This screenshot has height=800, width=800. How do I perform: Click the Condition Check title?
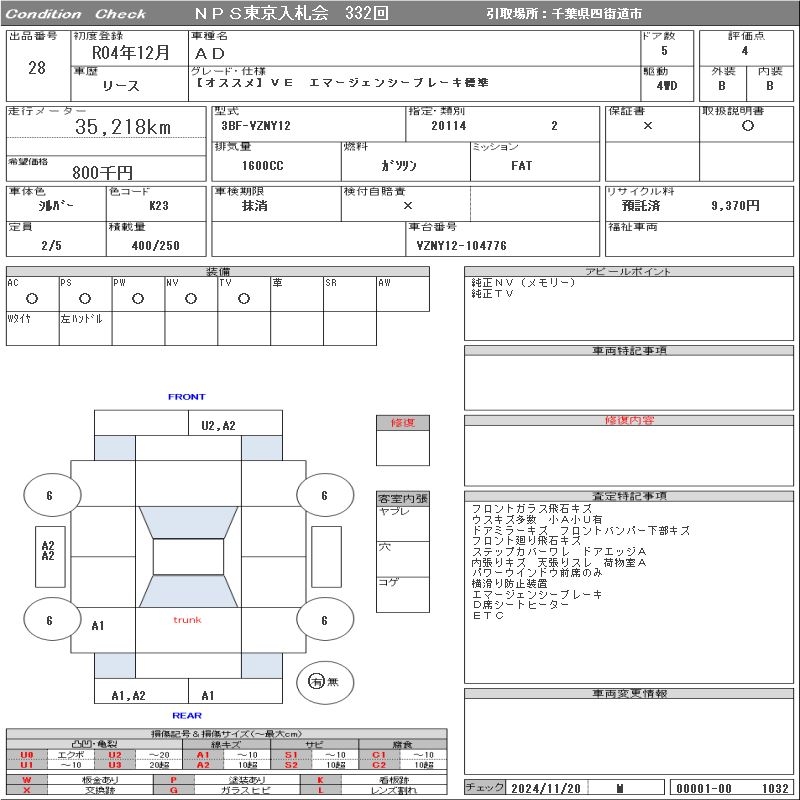(76, 14)
